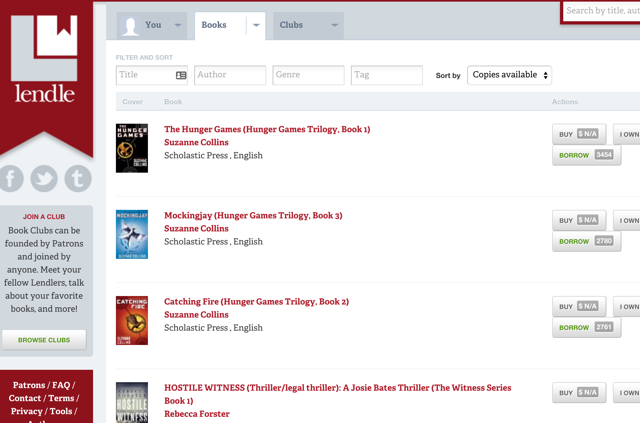640x423 pixels.
Task: Click the Lendle logo
Action: pos(44,59)
